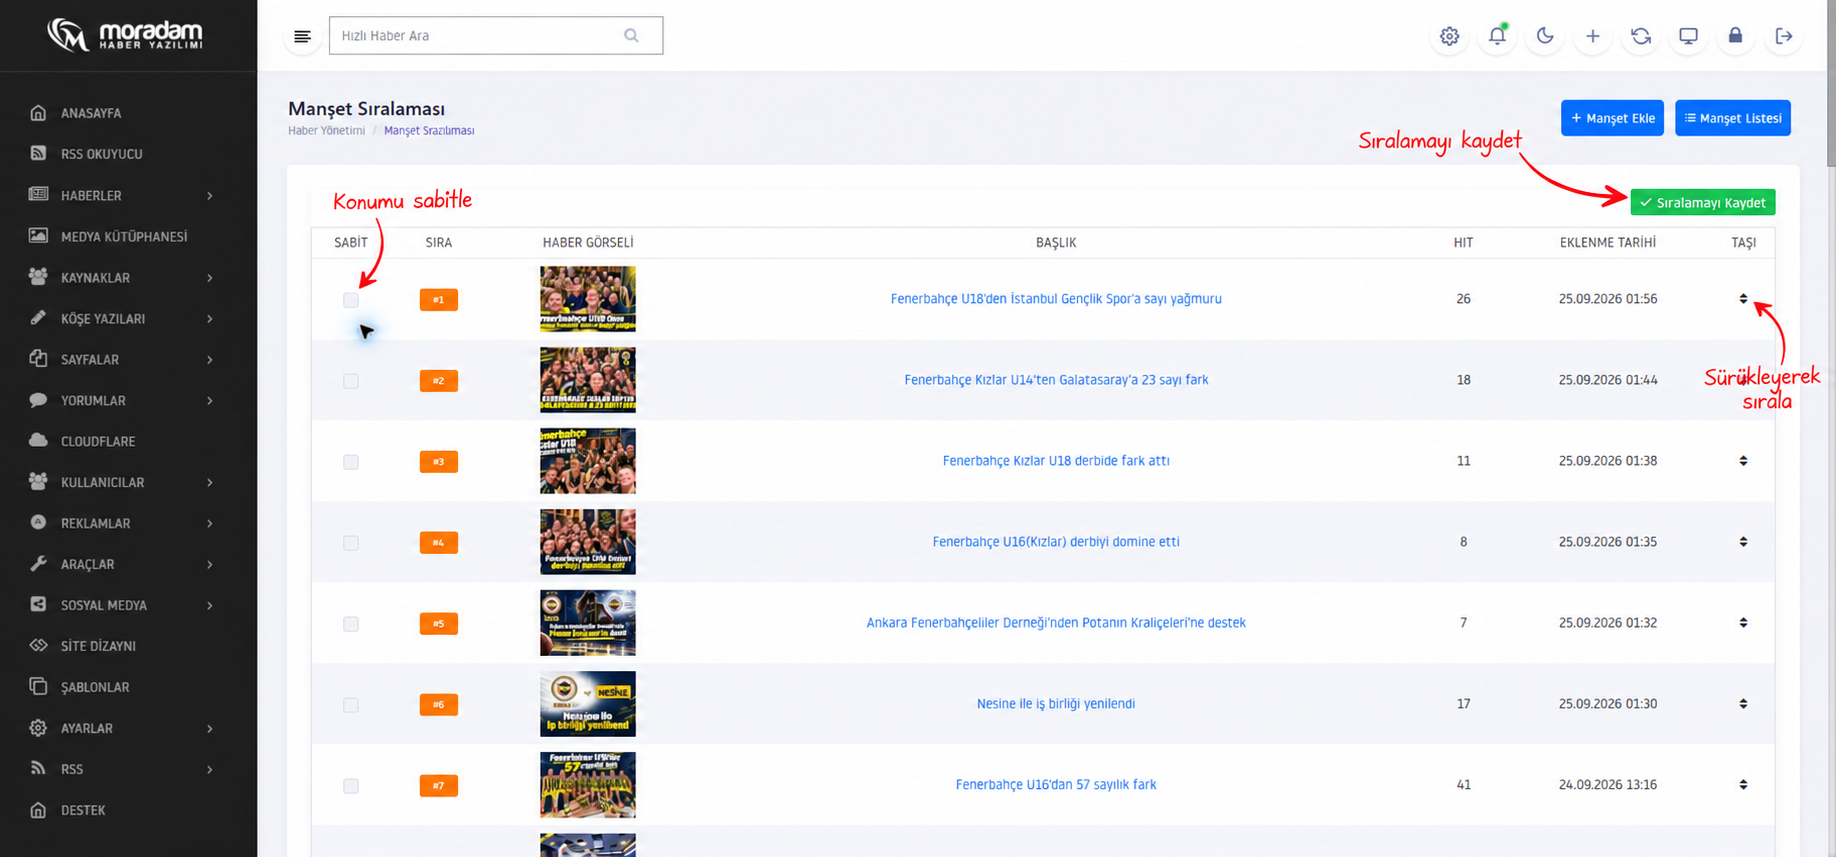This screenshot has width=1836, height=857.
Task: Click the move handle for row #4
Action: [1743, 542]
